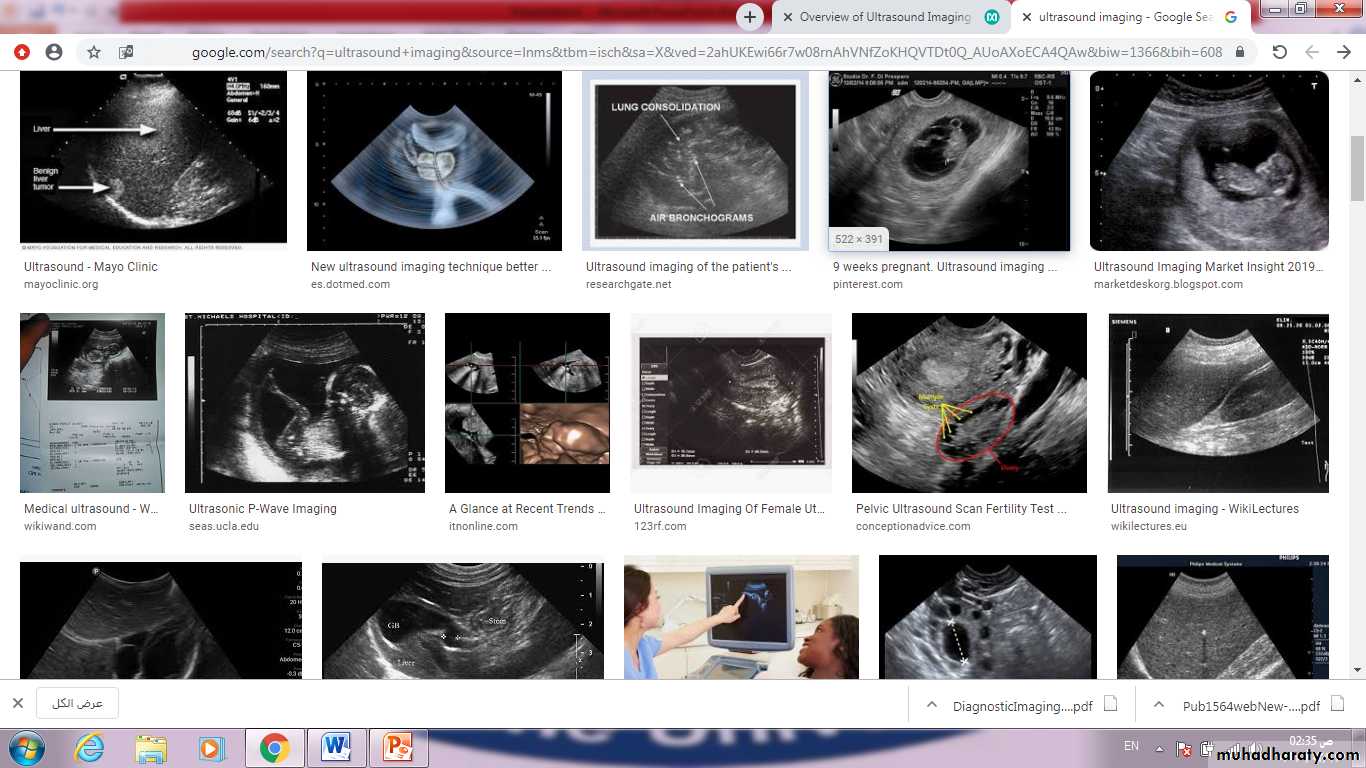Image resolution: width=1366 pixels, height=768 pixels.
Task: Bookmark this page with the star icon
Action: (93, 52)
